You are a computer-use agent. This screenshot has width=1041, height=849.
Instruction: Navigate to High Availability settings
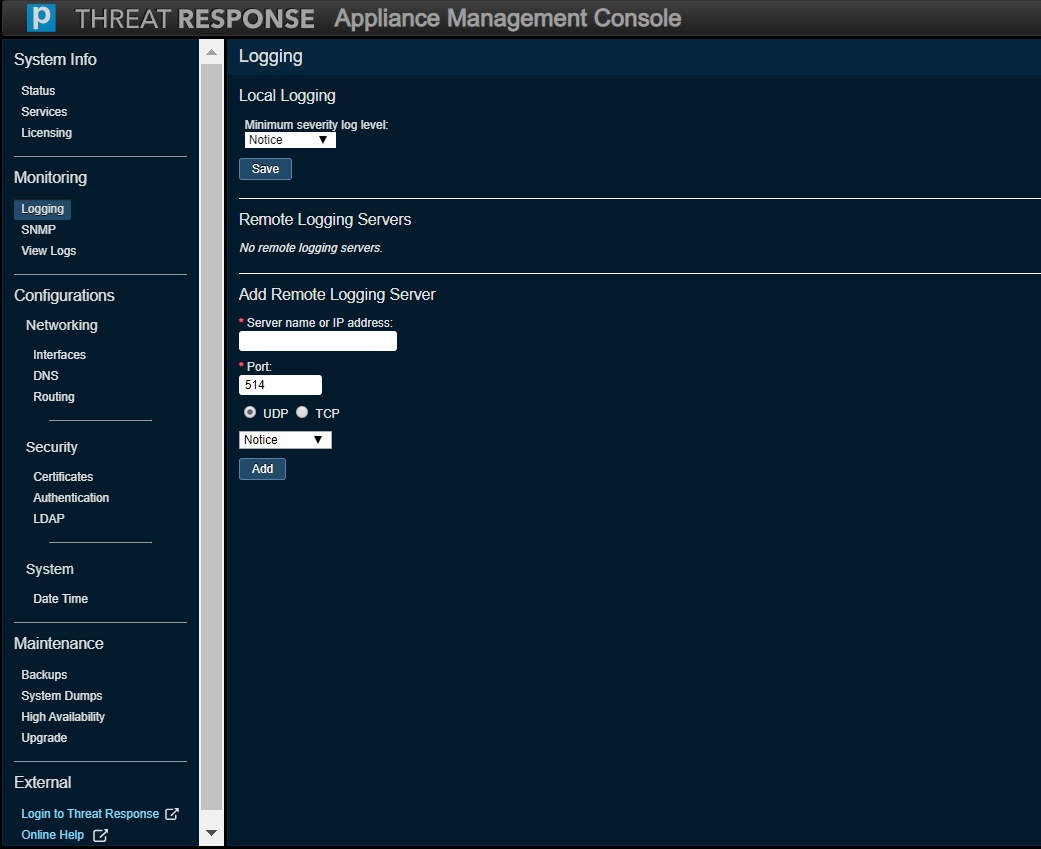tap(63, 717)
